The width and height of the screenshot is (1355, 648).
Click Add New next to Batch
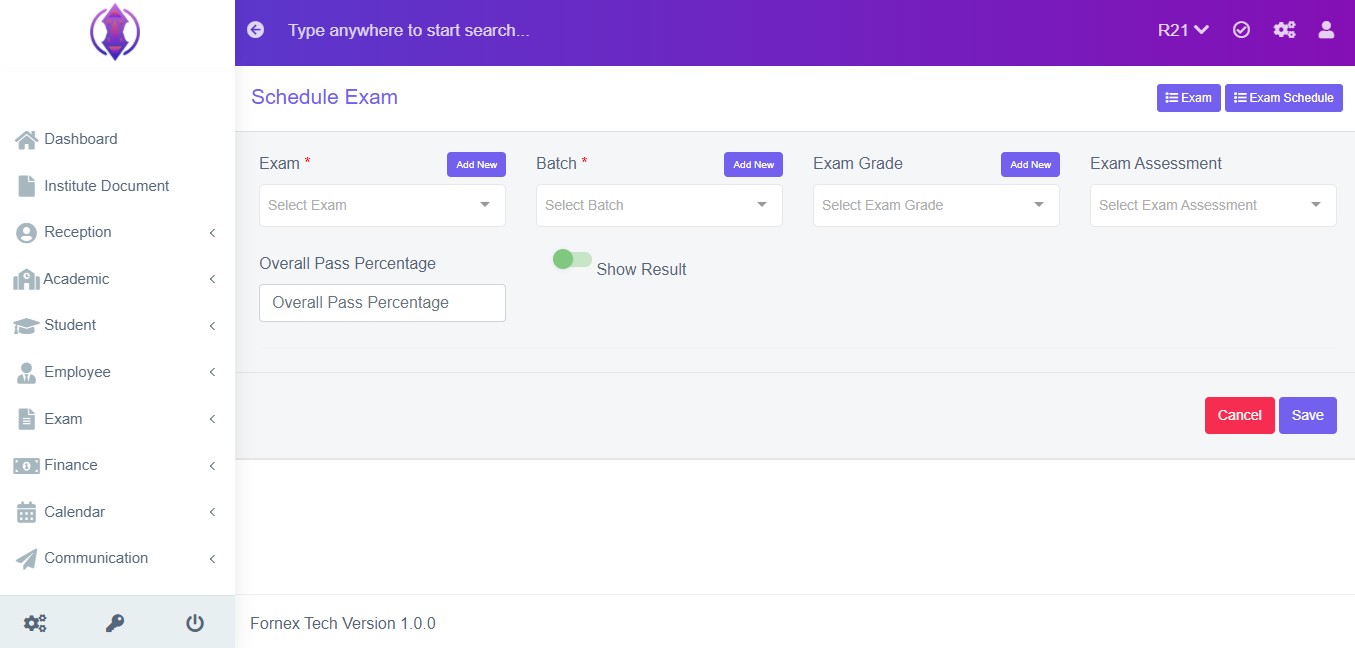click(753, 165)
